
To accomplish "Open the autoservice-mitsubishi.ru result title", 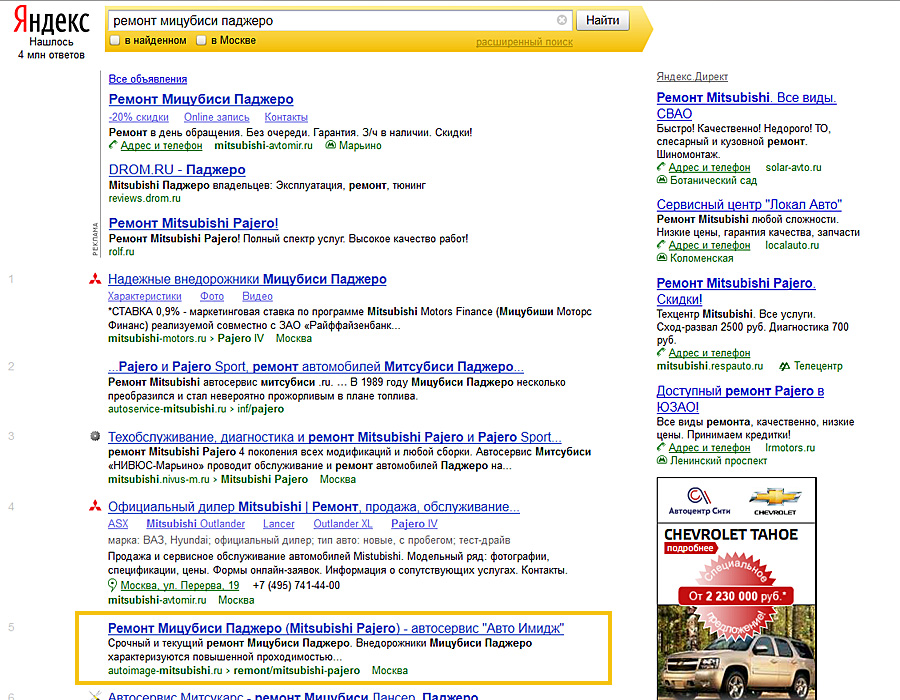I will [316, 367].
